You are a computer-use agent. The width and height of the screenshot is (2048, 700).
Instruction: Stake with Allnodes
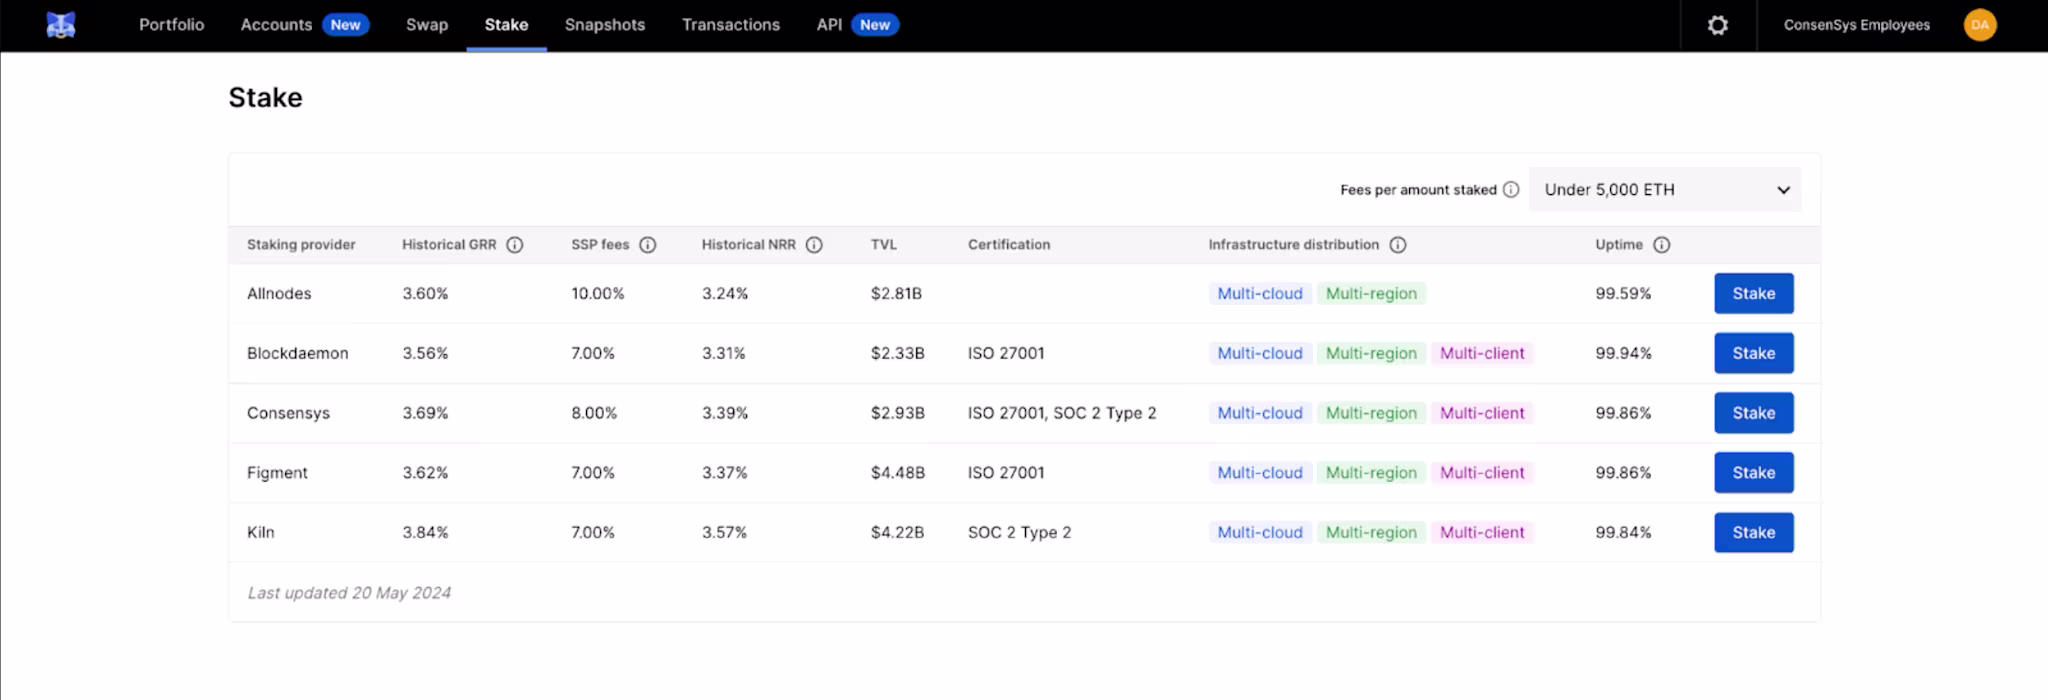point(1754,294)
